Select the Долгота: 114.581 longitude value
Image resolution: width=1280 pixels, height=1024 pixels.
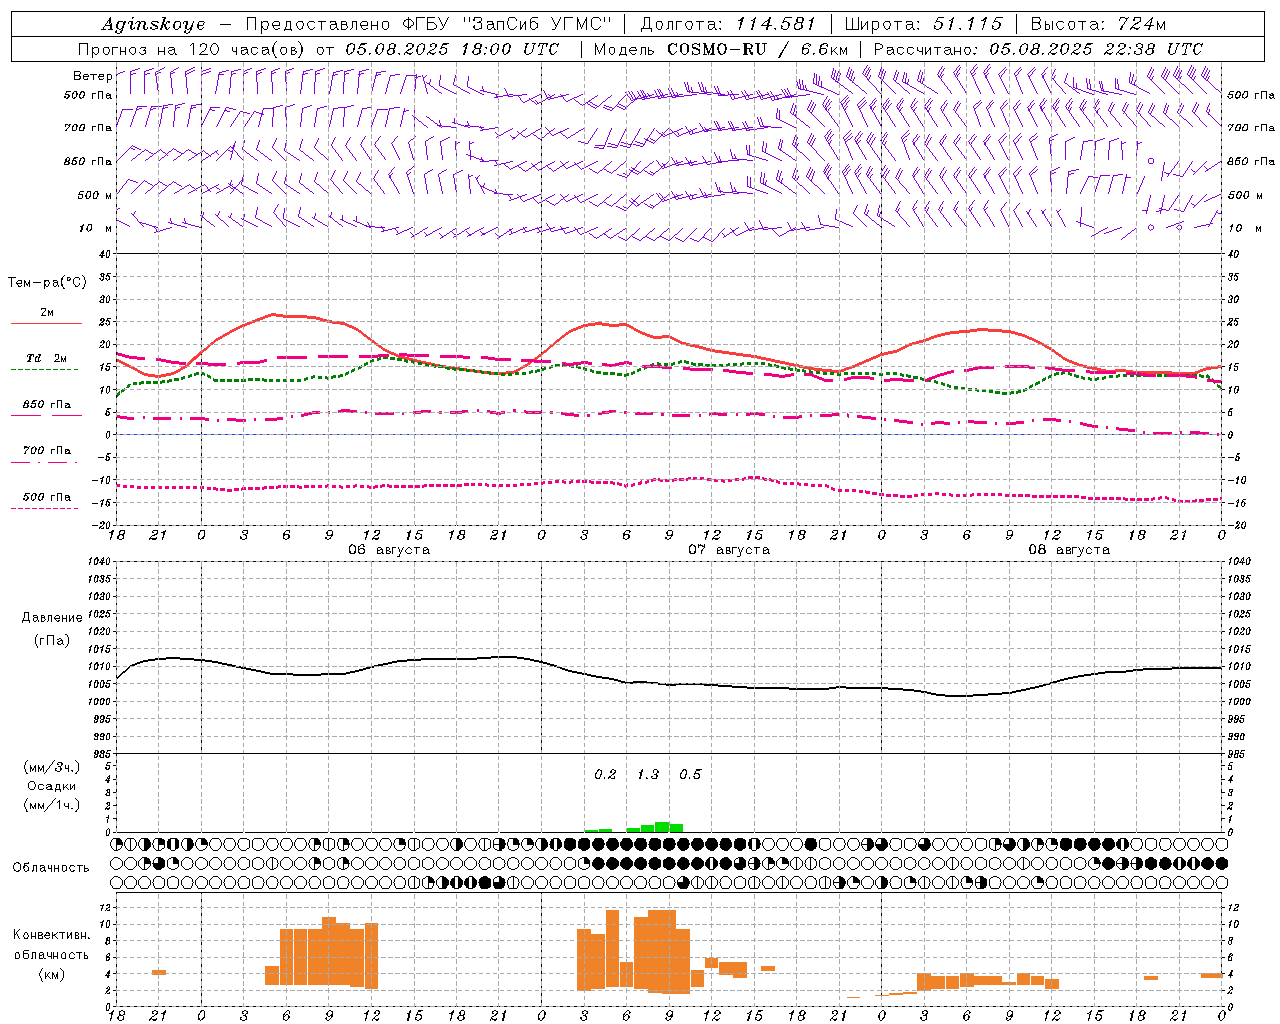pyautogui.click(x=728, y=24)
